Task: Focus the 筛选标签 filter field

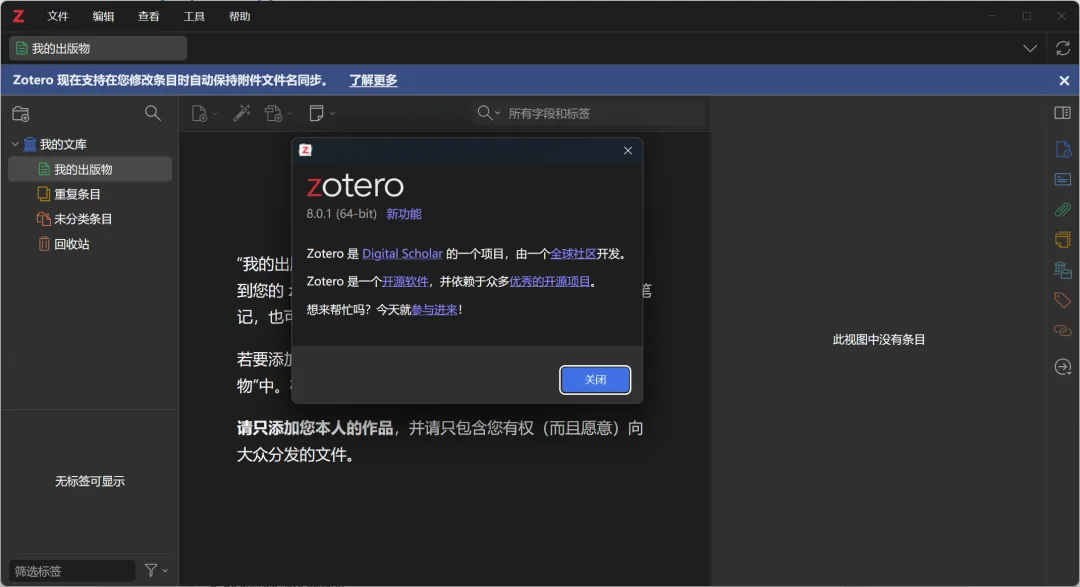Action: tap(72, 570)
